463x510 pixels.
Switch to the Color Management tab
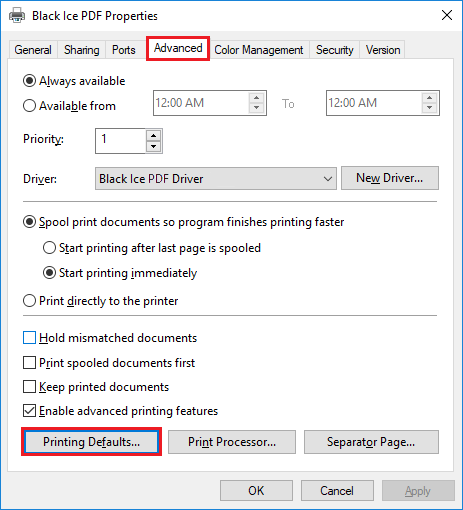pos(259,50)
